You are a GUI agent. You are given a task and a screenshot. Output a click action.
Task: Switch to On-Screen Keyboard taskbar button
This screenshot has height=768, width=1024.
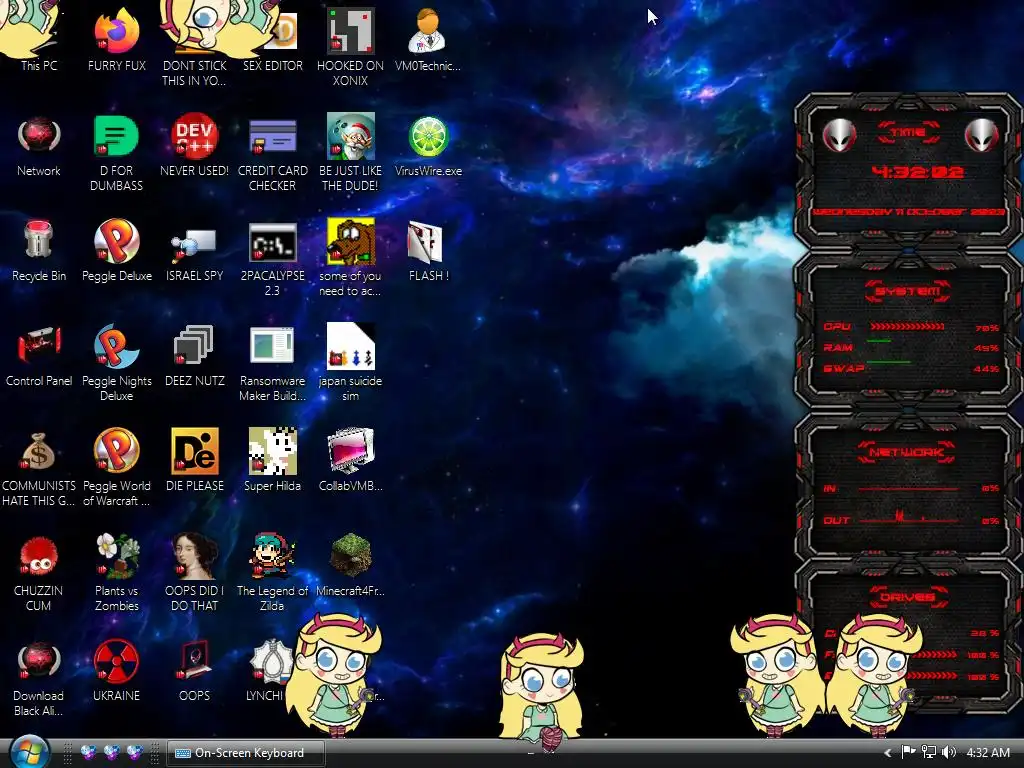click(246, 753)
